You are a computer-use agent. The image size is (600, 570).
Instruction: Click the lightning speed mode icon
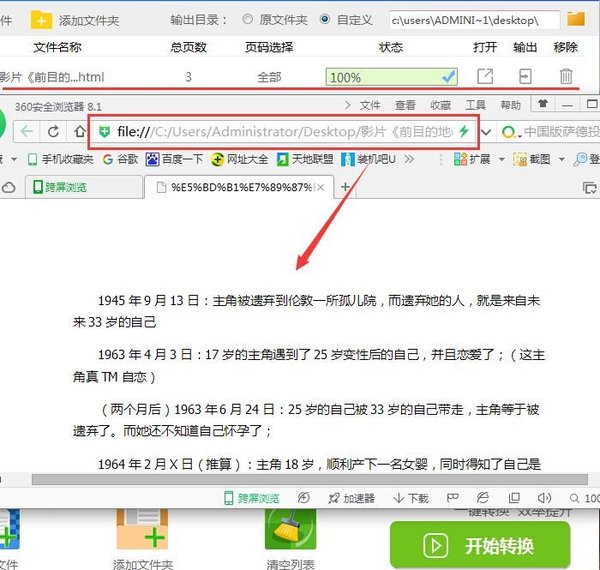point(464,131)
